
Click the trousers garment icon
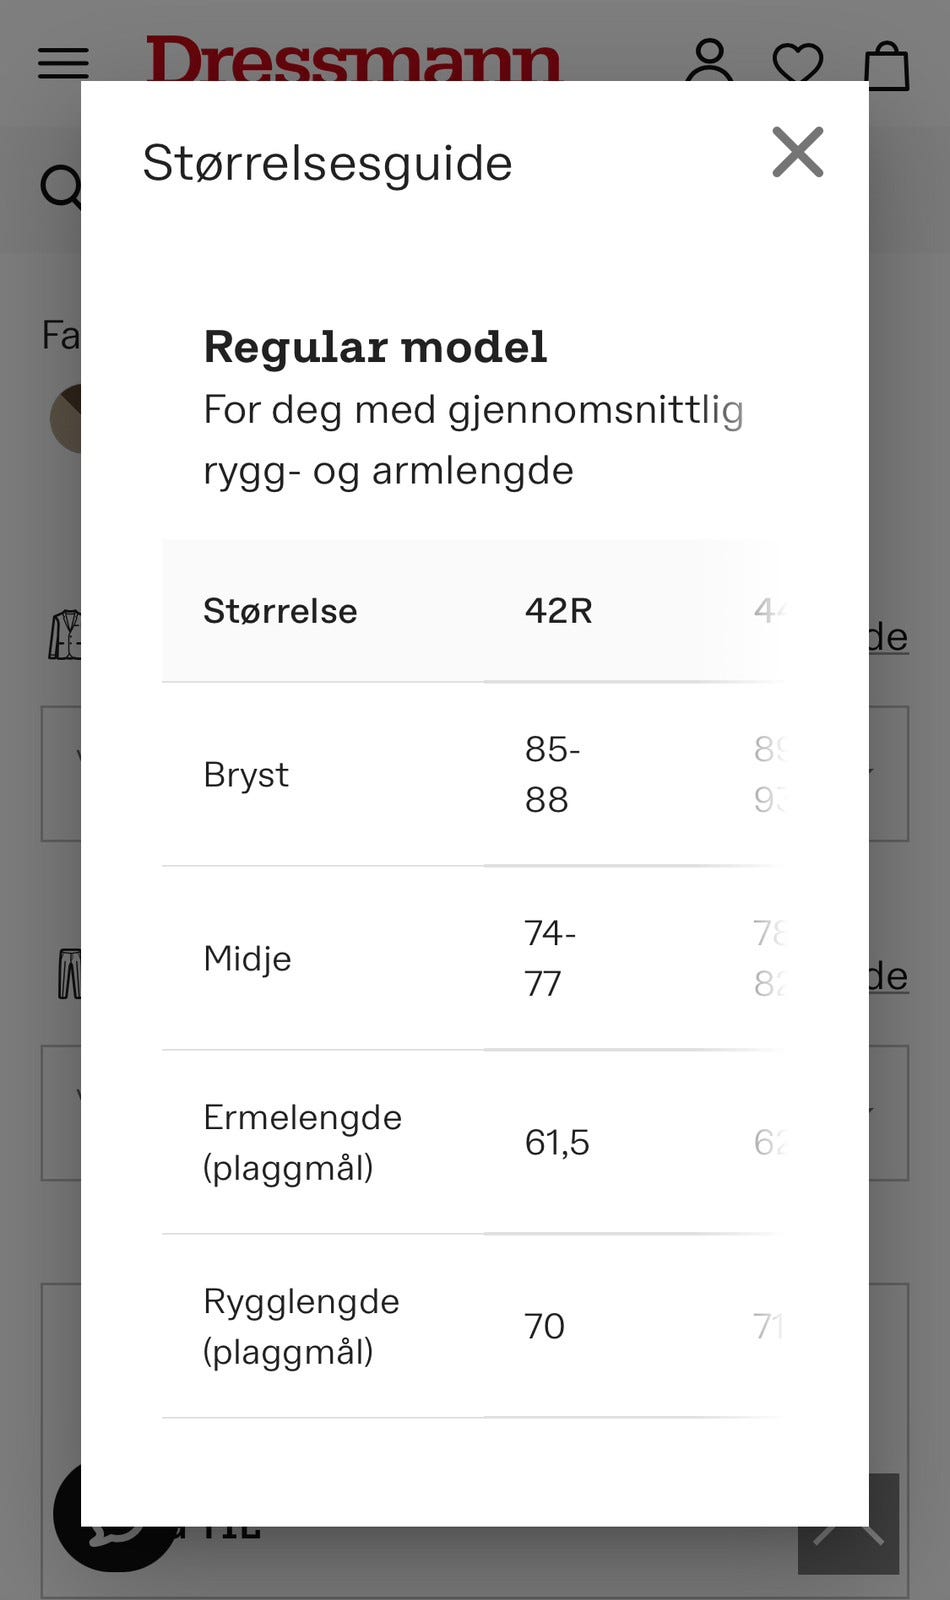tap(68, 974)
